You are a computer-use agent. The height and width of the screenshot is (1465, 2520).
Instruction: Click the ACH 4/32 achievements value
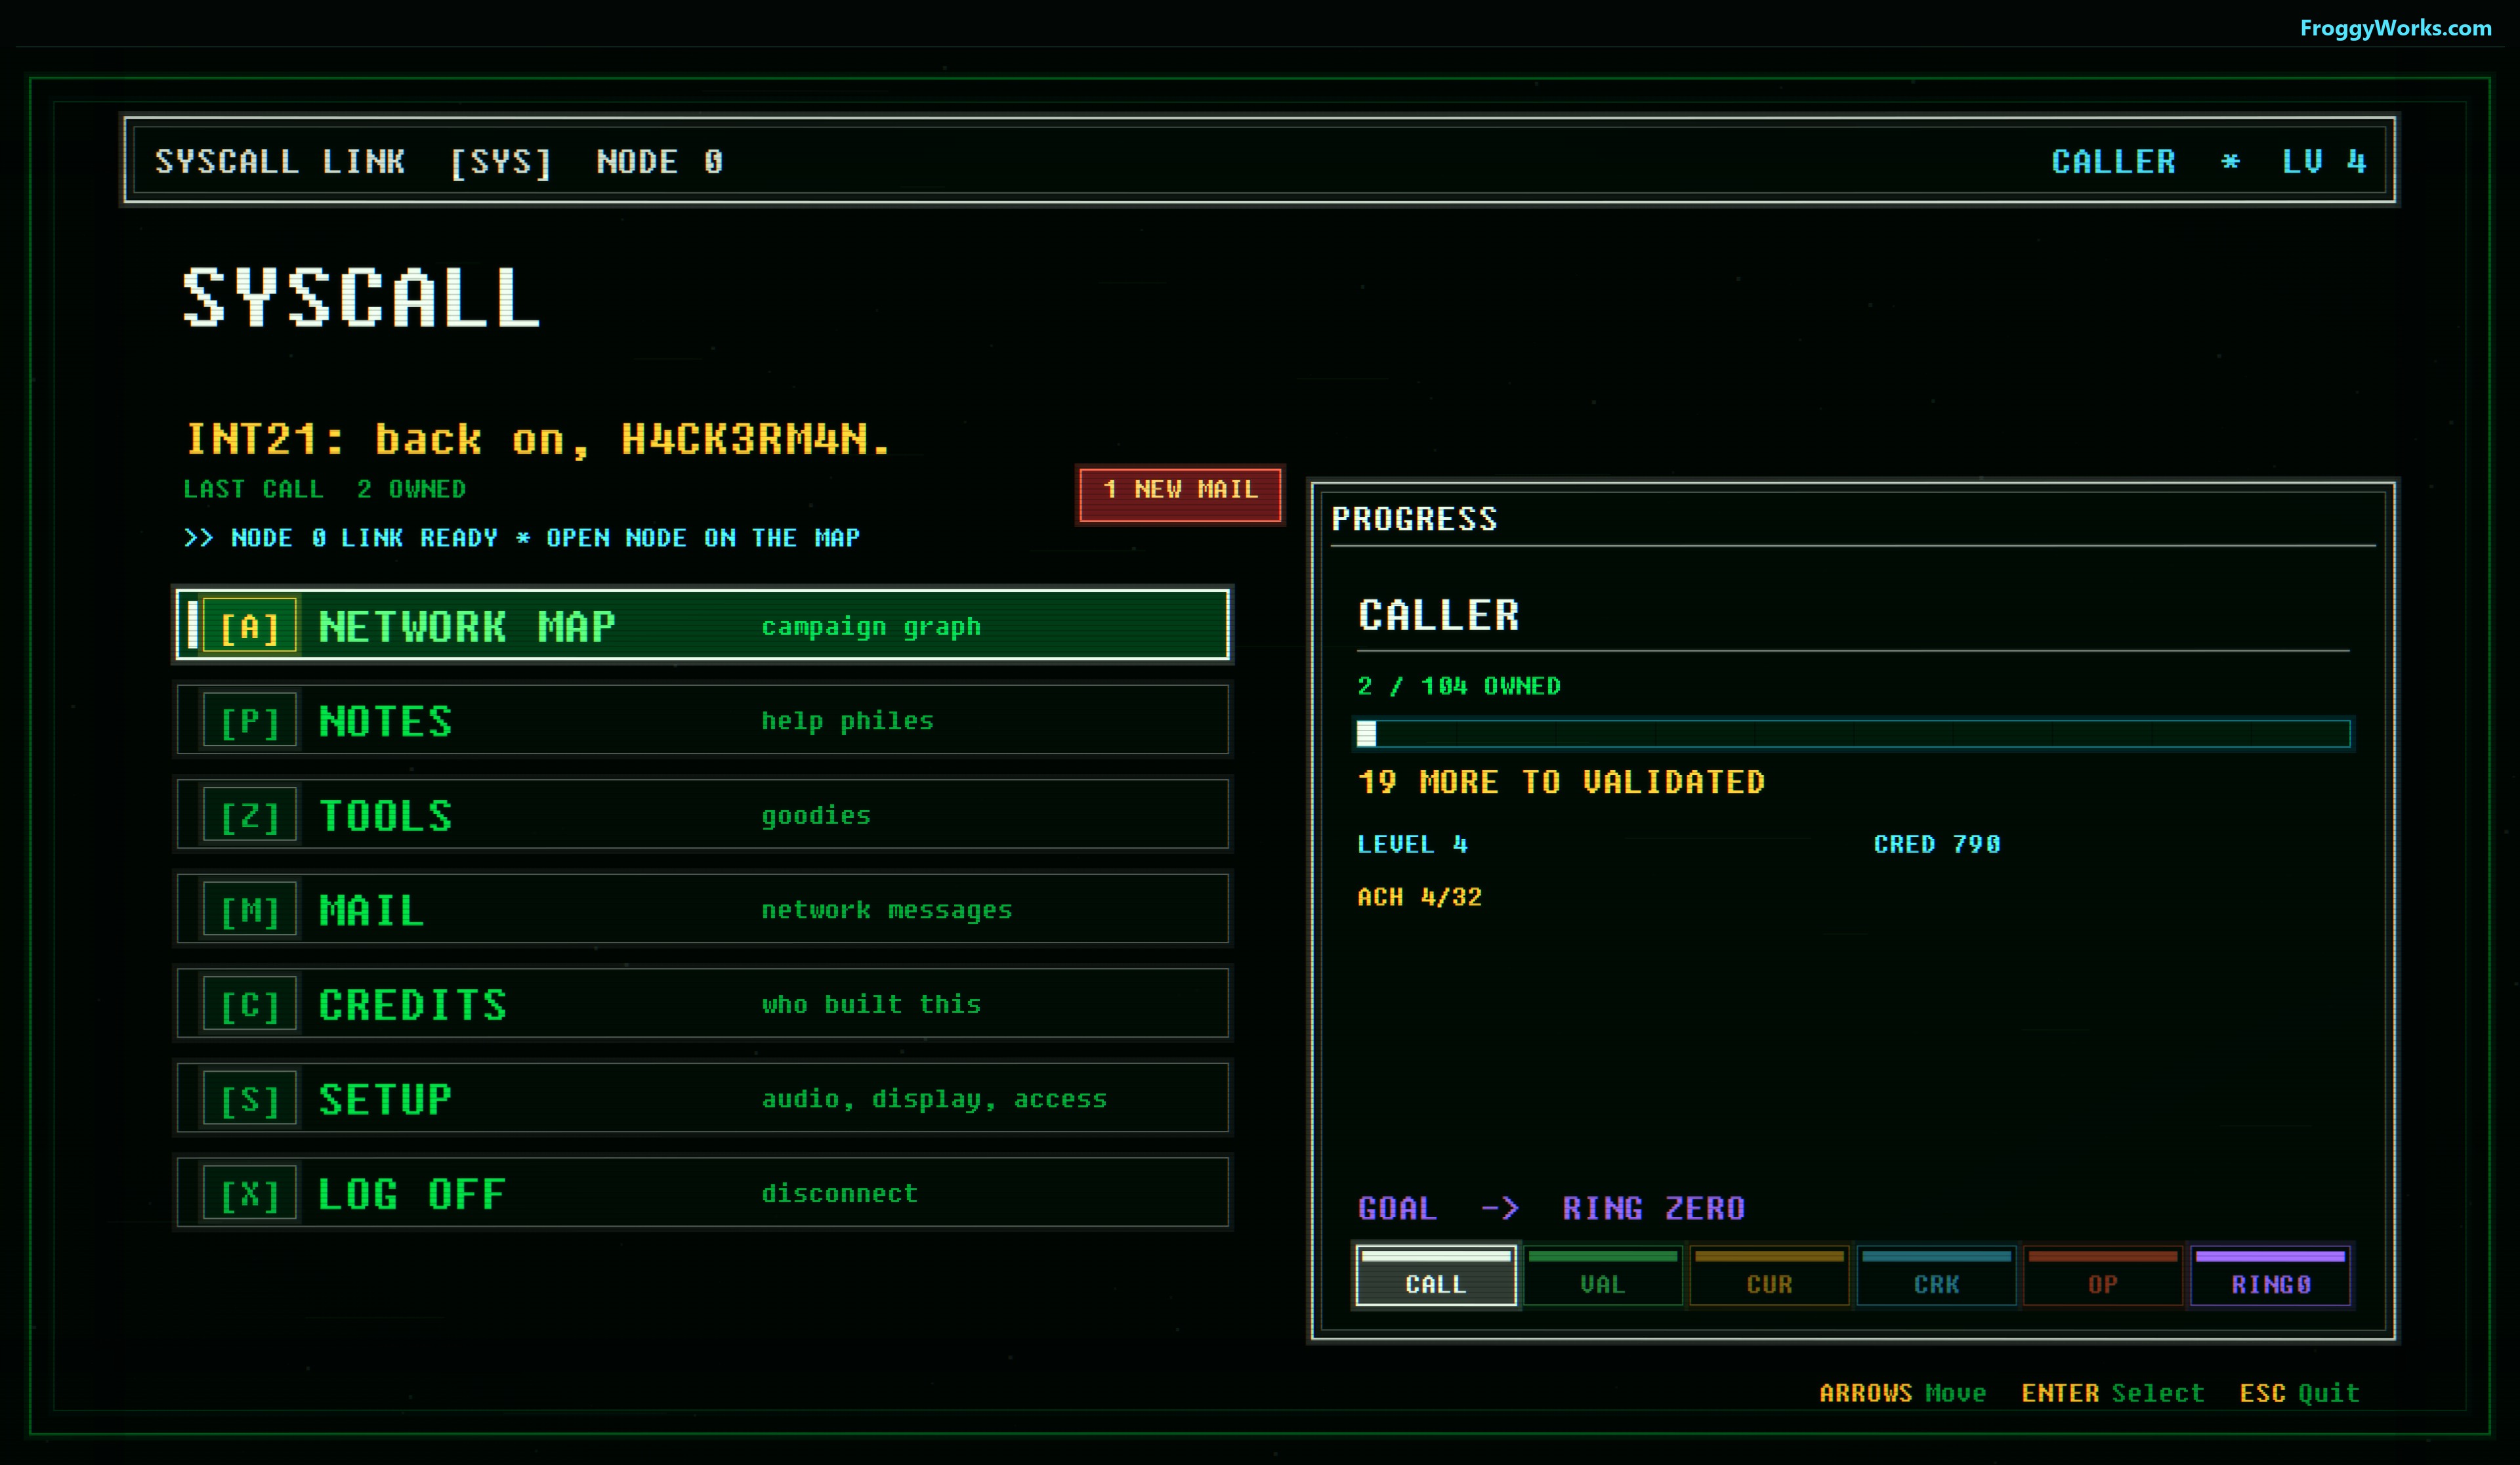1419,897
